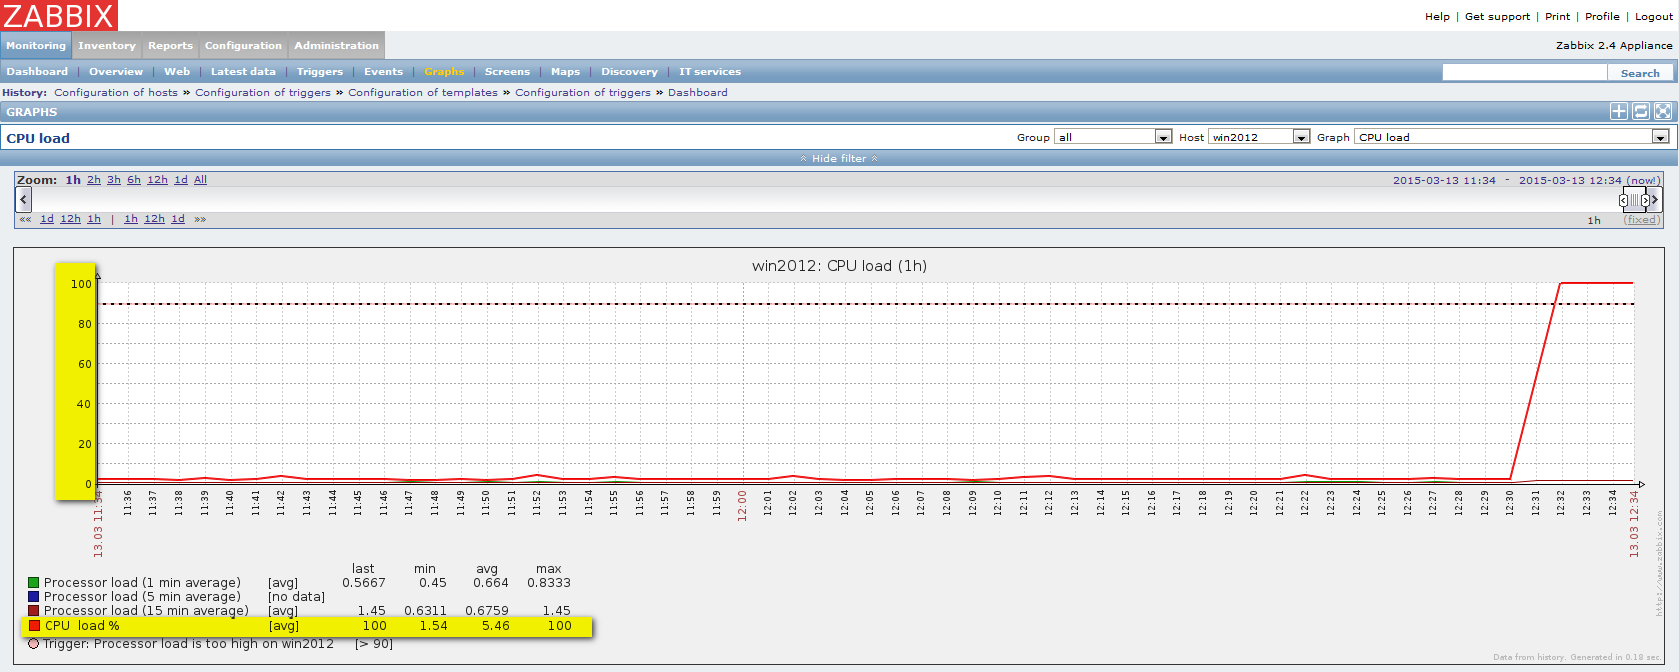
Task: Click the Logout link
Action: tap(1654, 17)
